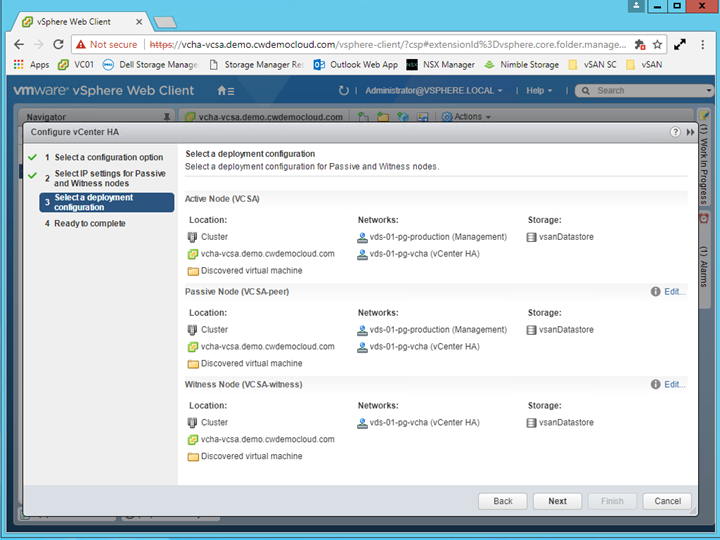Edit the Witness Node configuration
Viewport: 720px width, 540px height.
coord(675,384)
